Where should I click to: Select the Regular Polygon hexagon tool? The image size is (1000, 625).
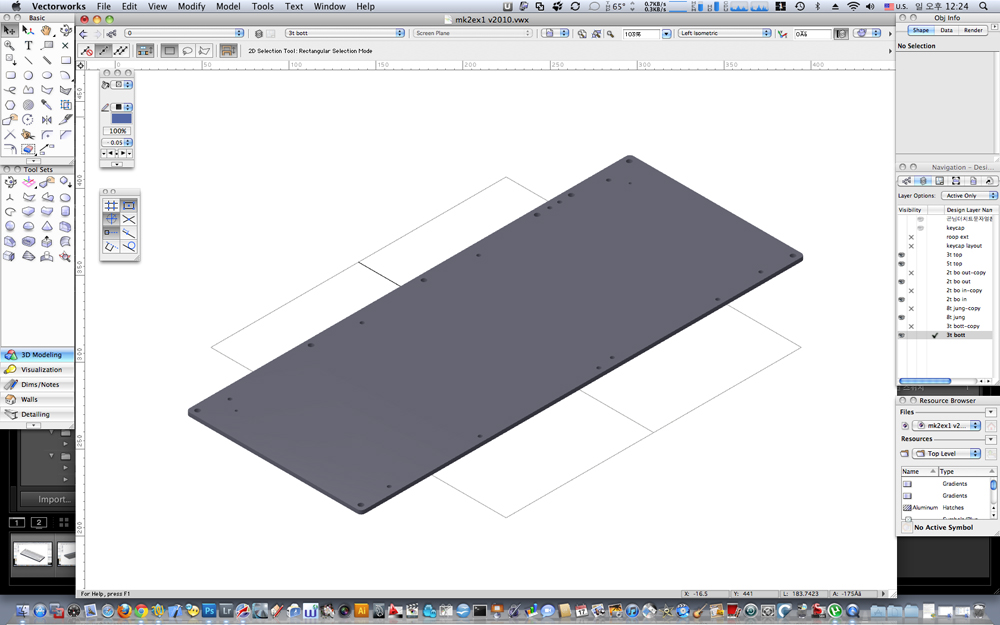pos(10,105)
